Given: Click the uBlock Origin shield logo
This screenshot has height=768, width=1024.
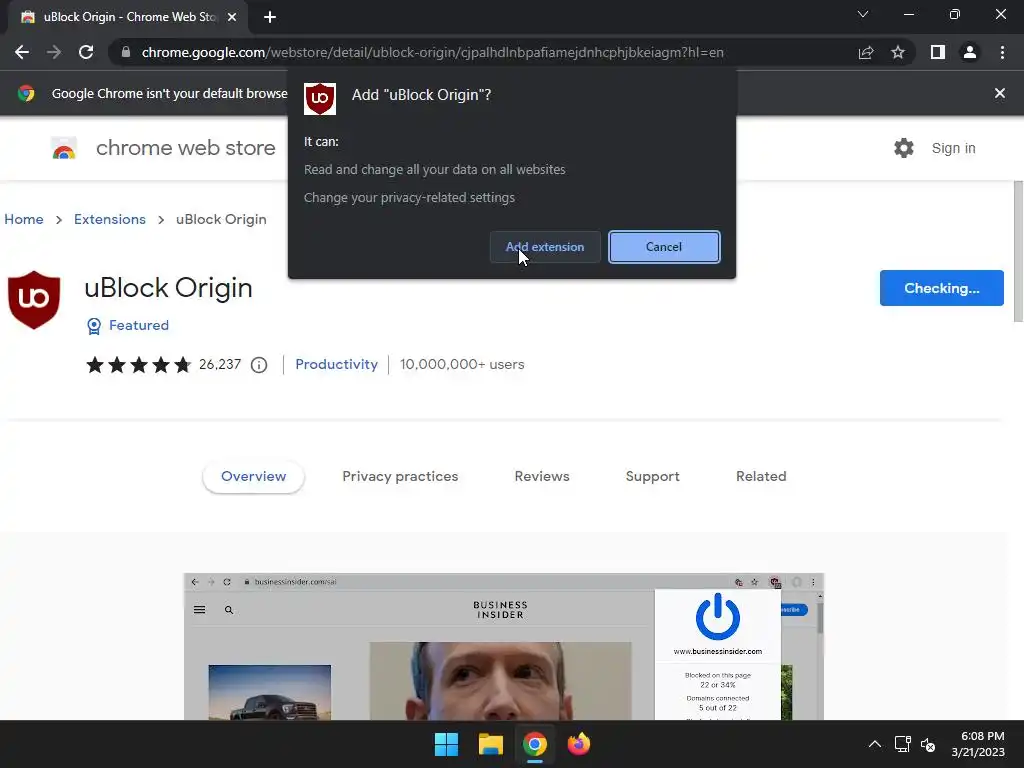Looking at the screenshot, I should click(x=34, y=300).
